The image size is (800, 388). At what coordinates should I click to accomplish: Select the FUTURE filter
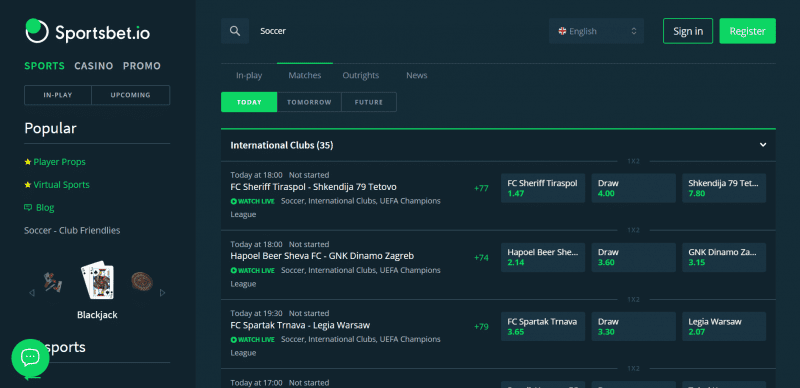(x=369, y=102)
